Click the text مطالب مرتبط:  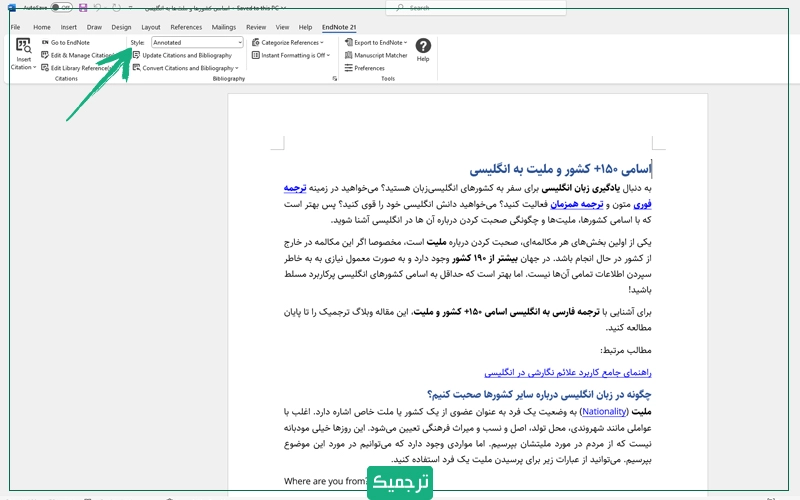(x=626, y=351)
